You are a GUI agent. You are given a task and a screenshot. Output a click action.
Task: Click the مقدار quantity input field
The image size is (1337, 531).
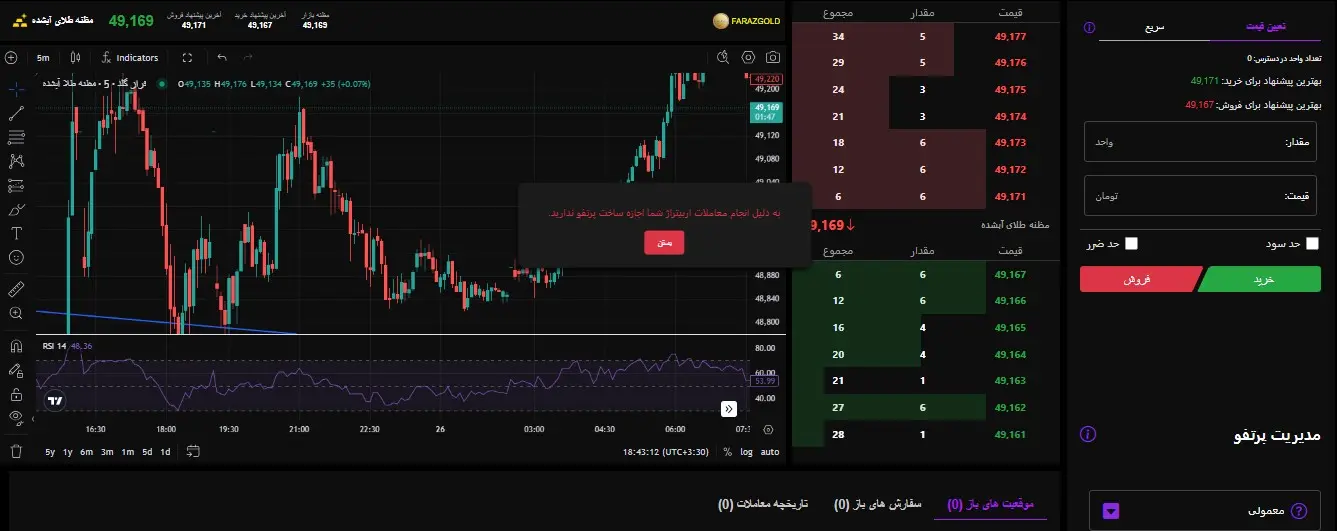[1200, 142]
